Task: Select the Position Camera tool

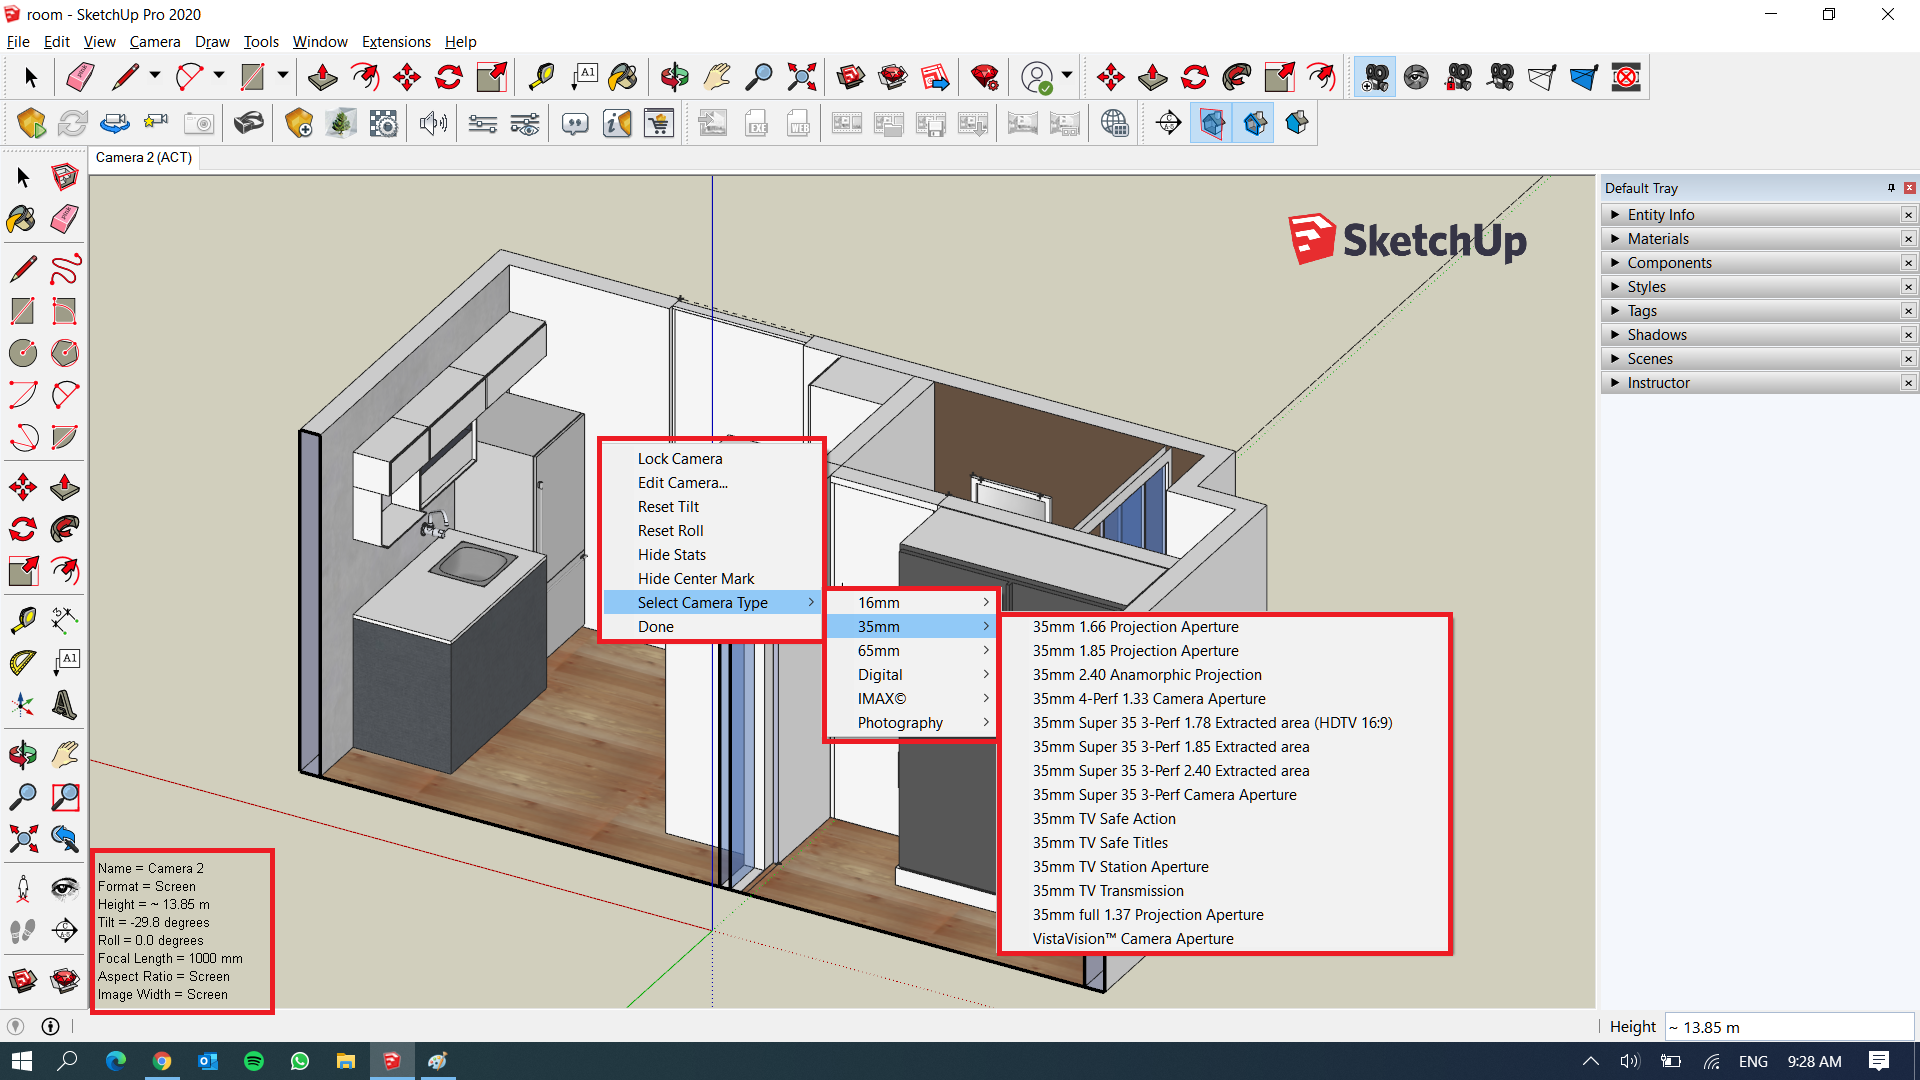Action: pyautogui.click(x=22, y=888)
